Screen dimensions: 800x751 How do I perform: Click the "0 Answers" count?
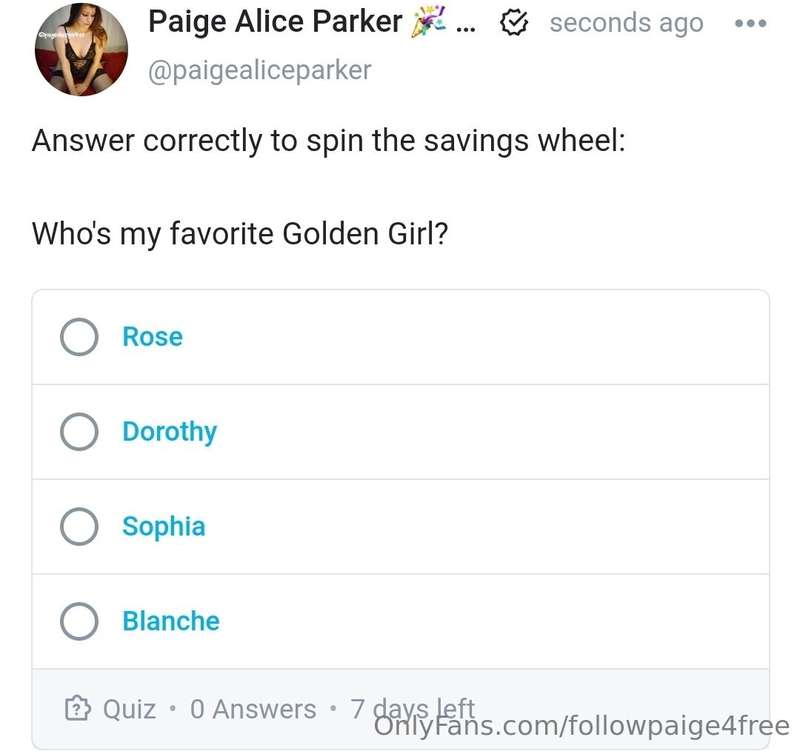(x=253, y=709)
